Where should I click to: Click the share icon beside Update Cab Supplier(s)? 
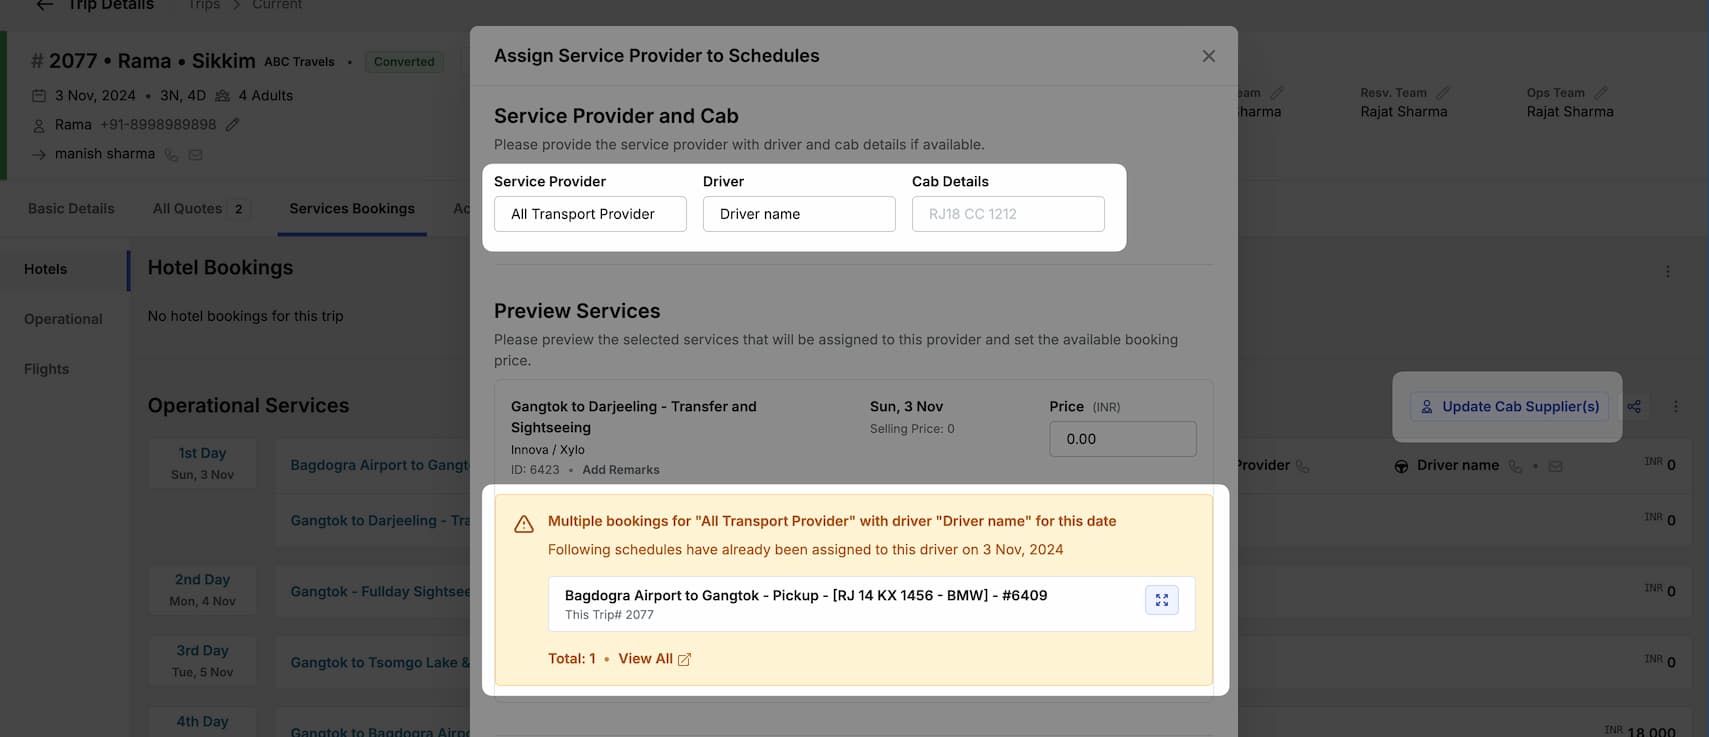(1634, 406)
